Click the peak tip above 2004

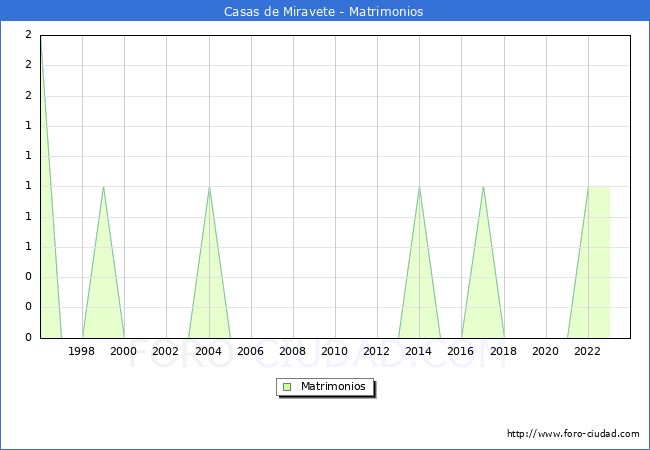pyautogui.click(x=209, y=187)
